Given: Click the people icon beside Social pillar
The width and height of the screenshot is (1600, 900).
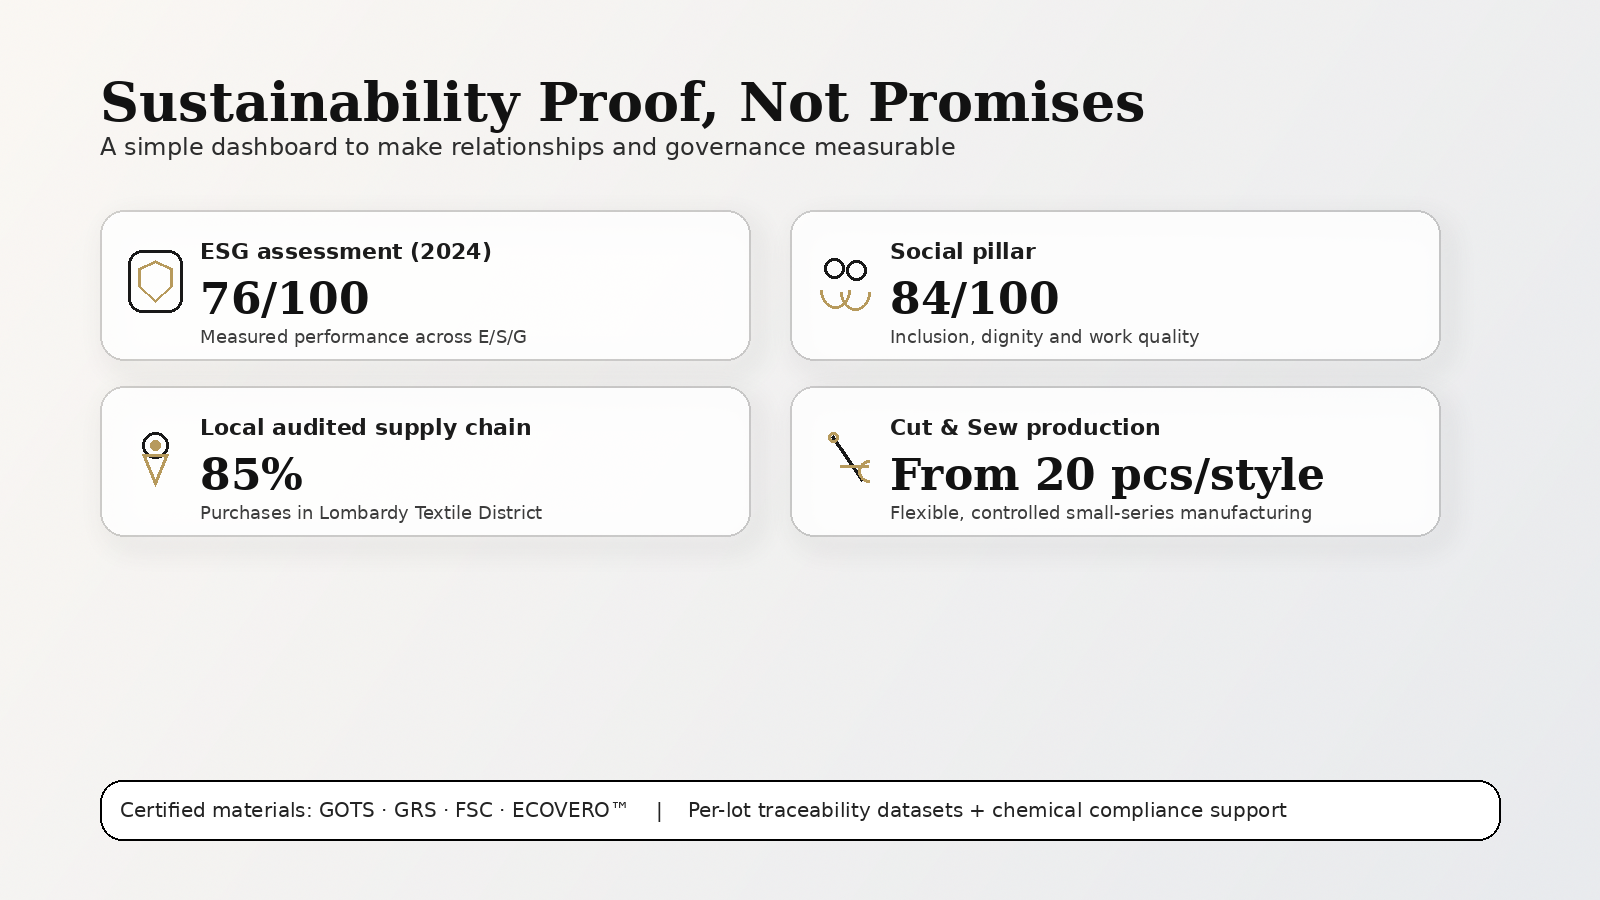Looking at the screenshot, I should pos(845,284).
